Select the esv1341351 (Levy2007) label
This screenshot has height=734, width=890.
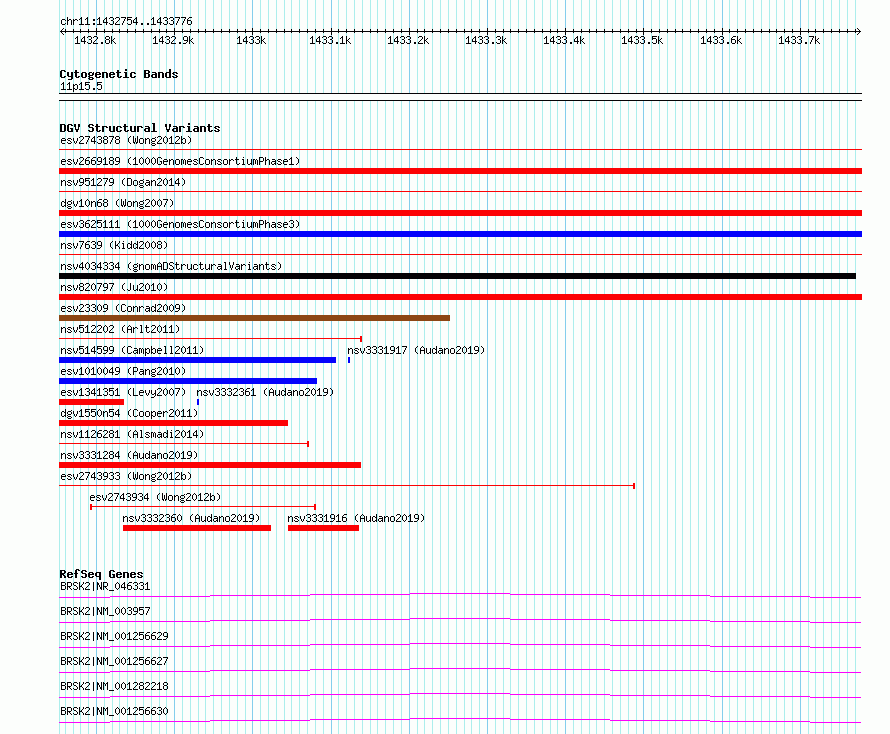[123, 392]
